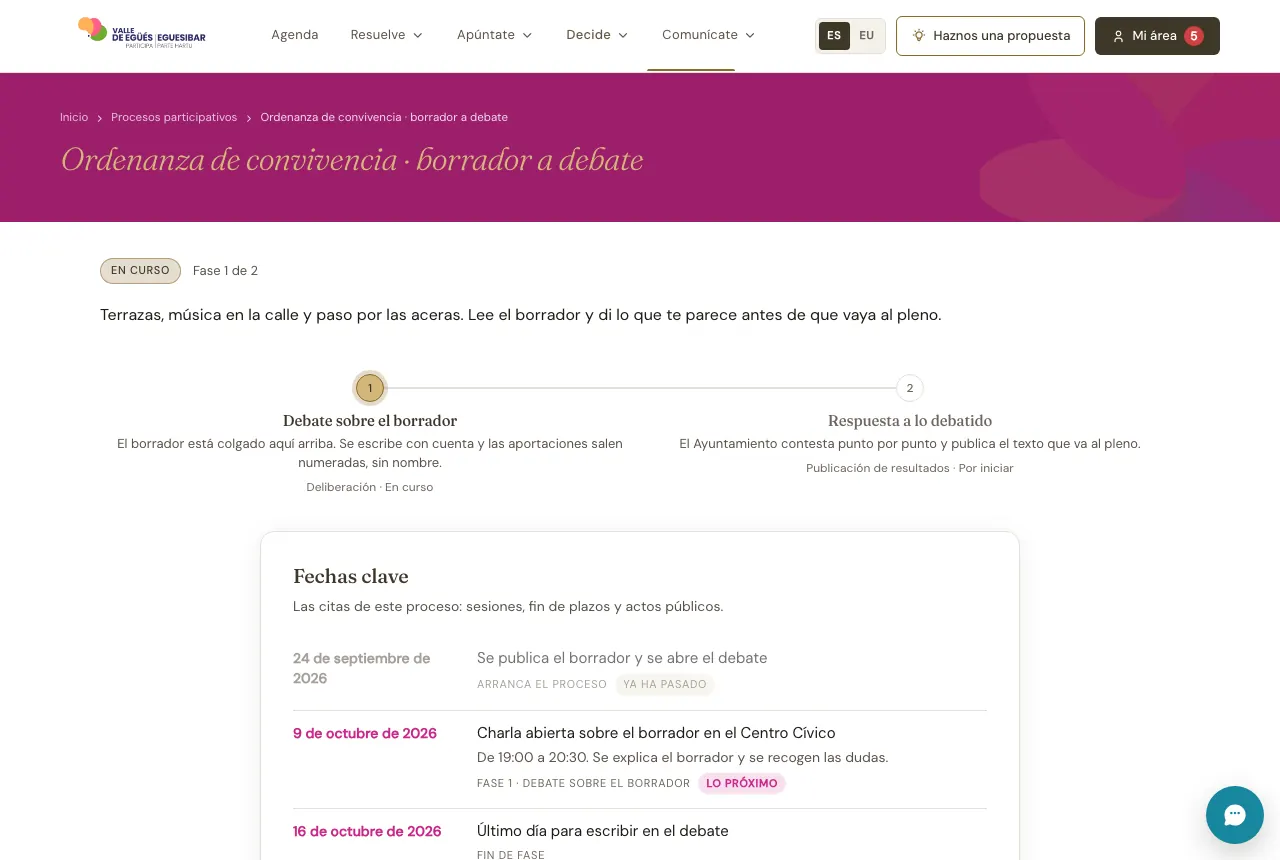The height and width of the screenshot is (860, 1280).
Task: Switch language to EU
Action: point(866,36)
